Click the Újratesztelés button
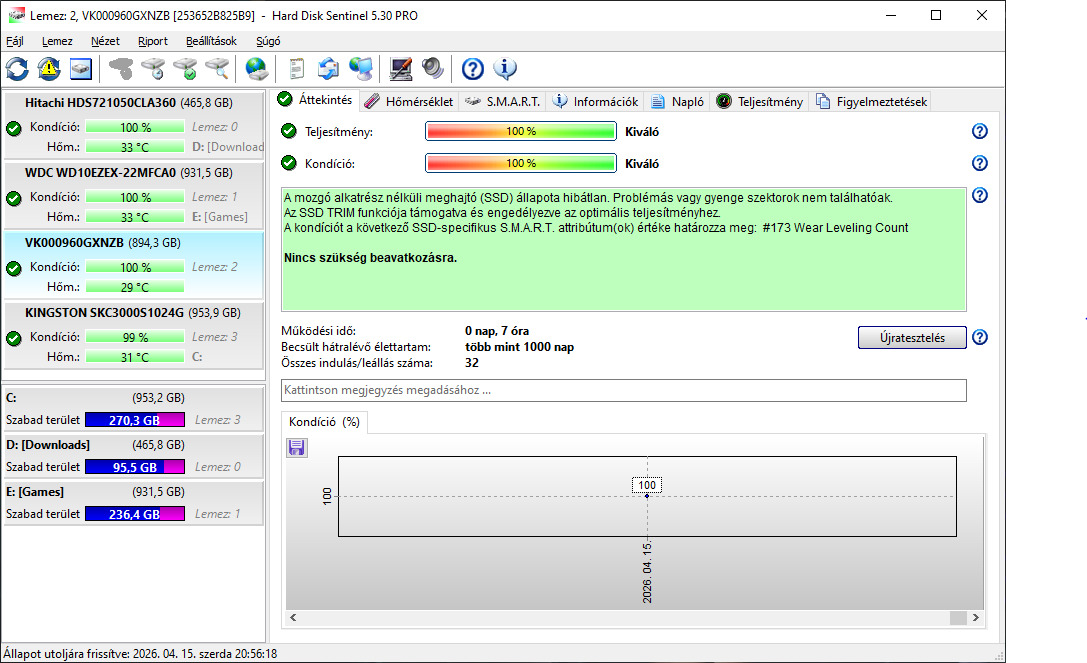The width and height of the screenshot is (1087, 663). point(912,338)
